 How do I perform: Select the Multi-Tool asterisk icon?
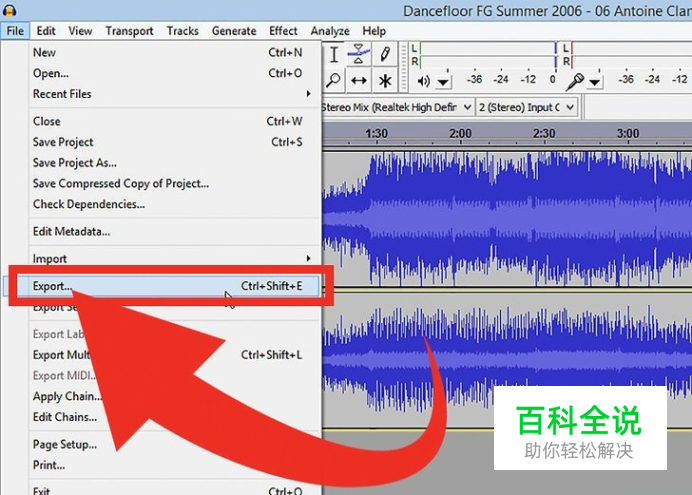pyautogui.click(x=385, y=81)
